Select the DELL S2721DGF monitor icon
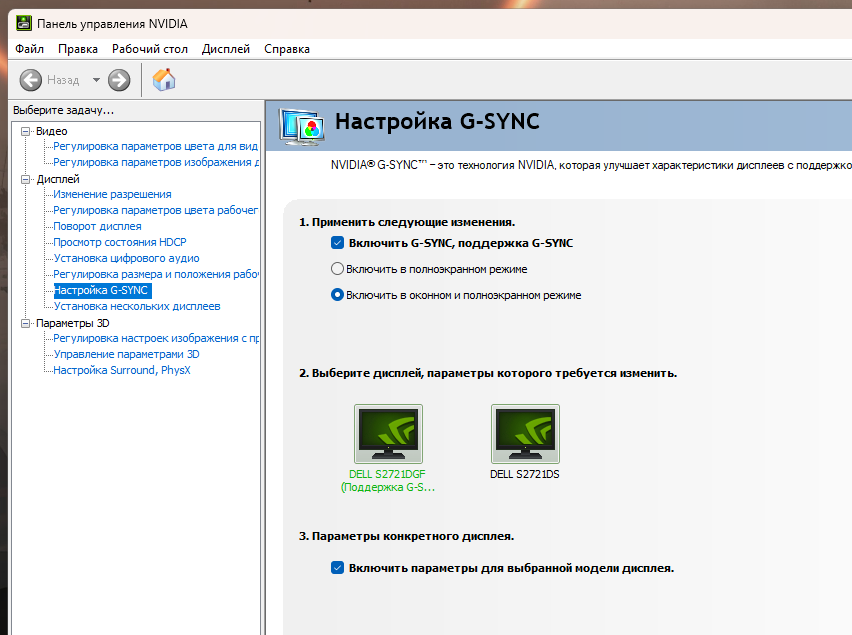The height and width of the screenshot is (635, 852). [388, 433]
